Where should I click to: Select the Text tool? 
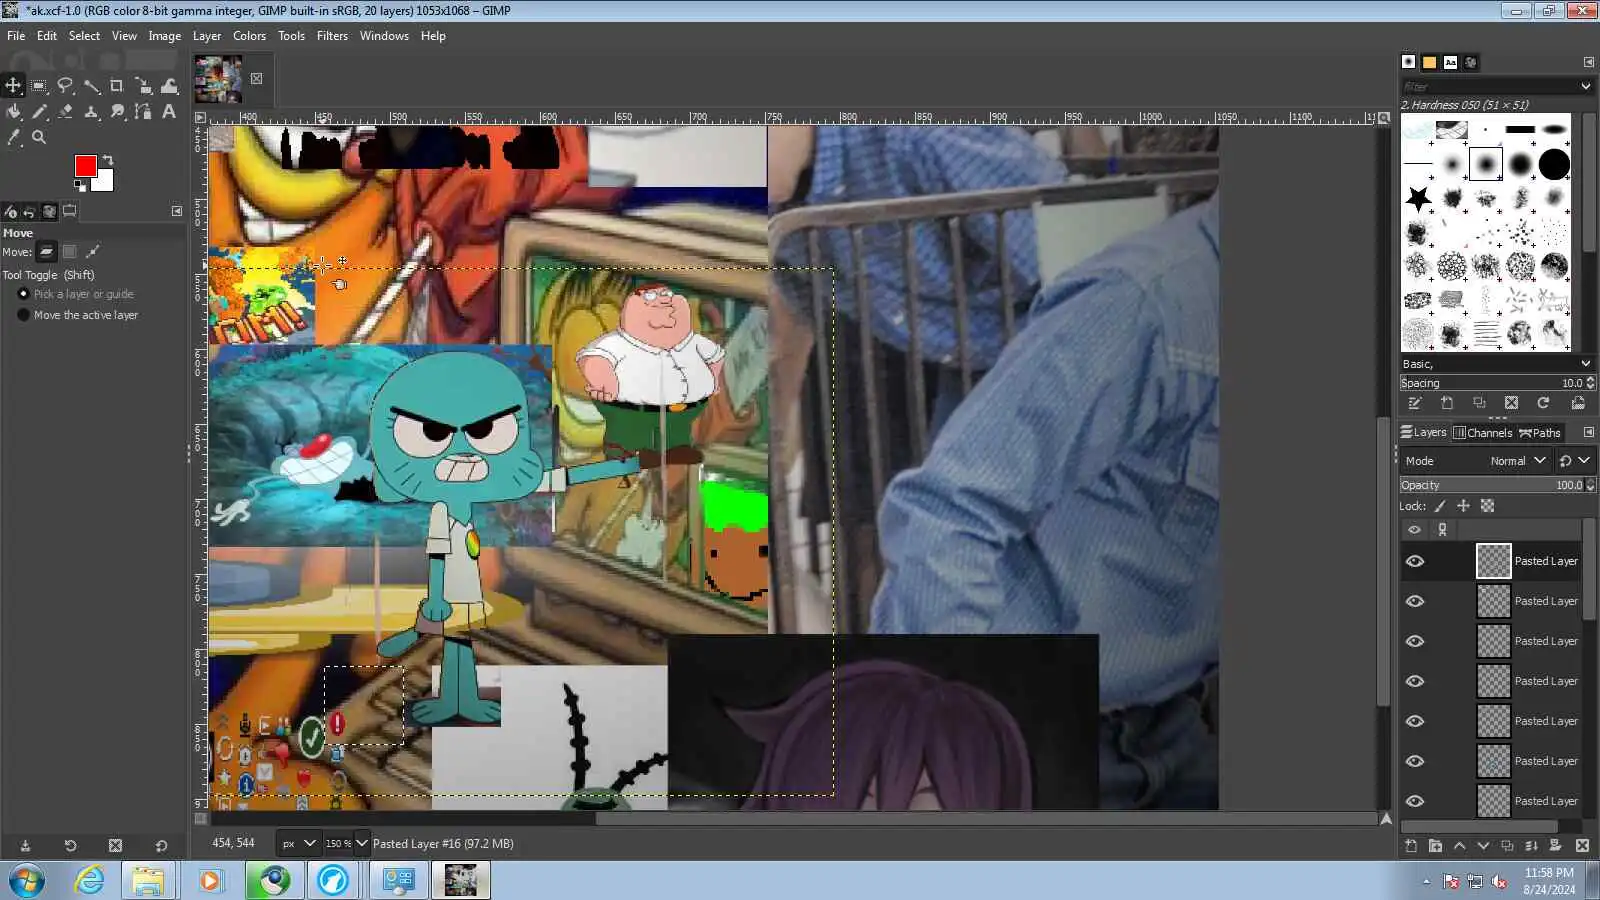[169, 112]
